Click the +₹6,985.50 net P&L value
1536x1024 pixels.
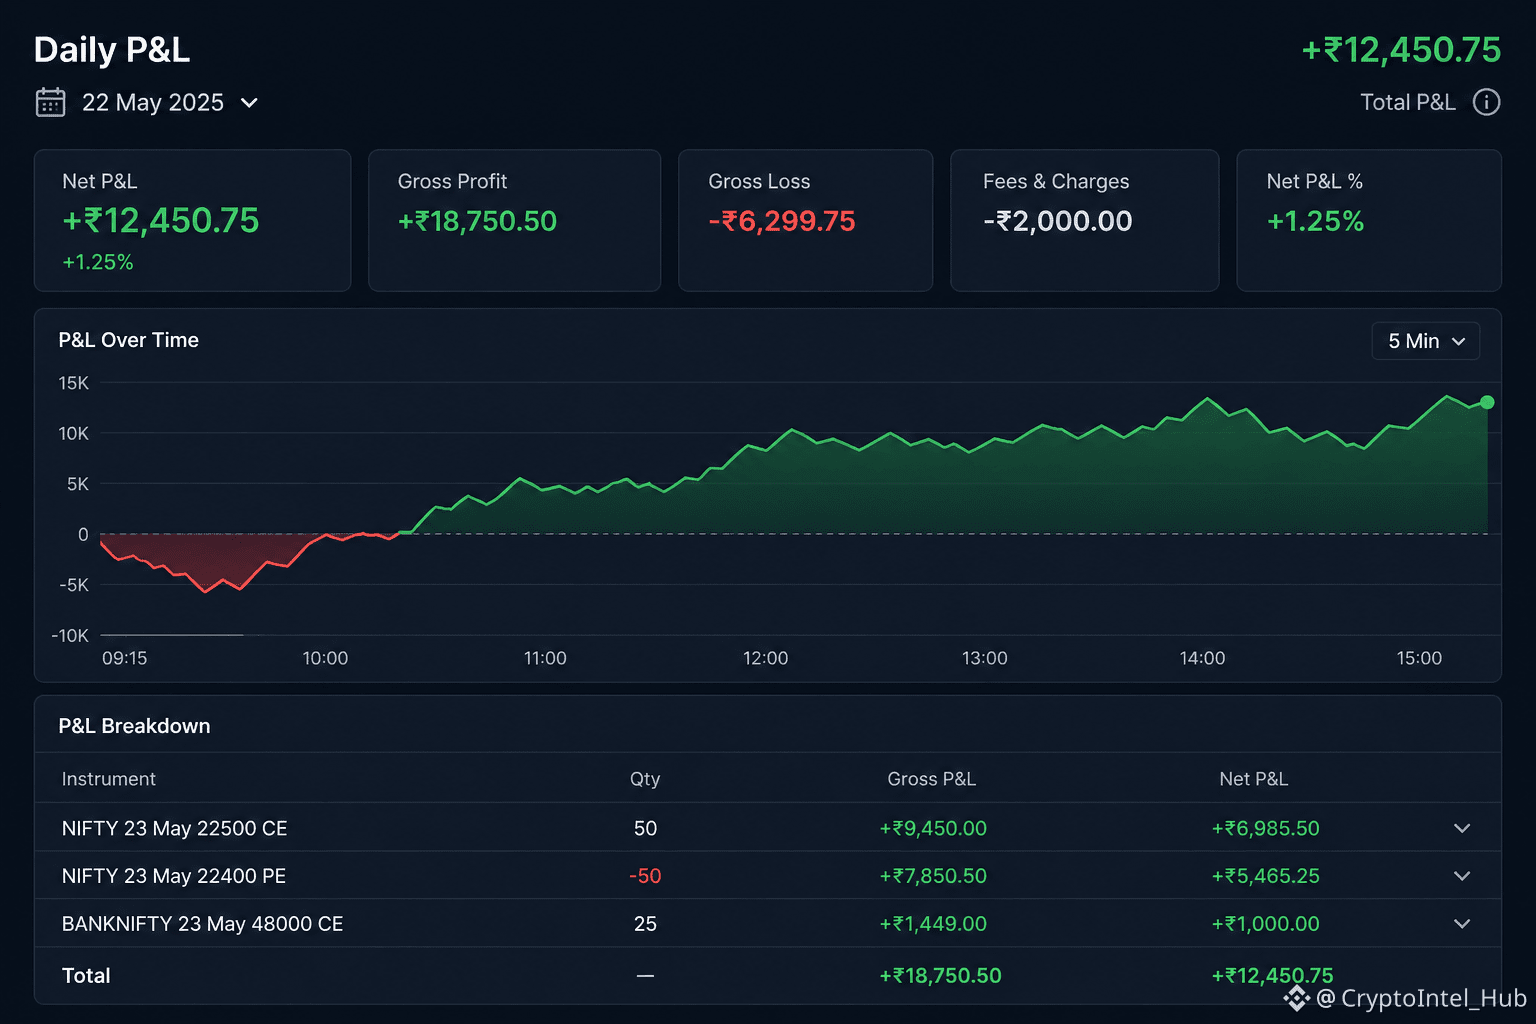click(x=1265, y=828)
